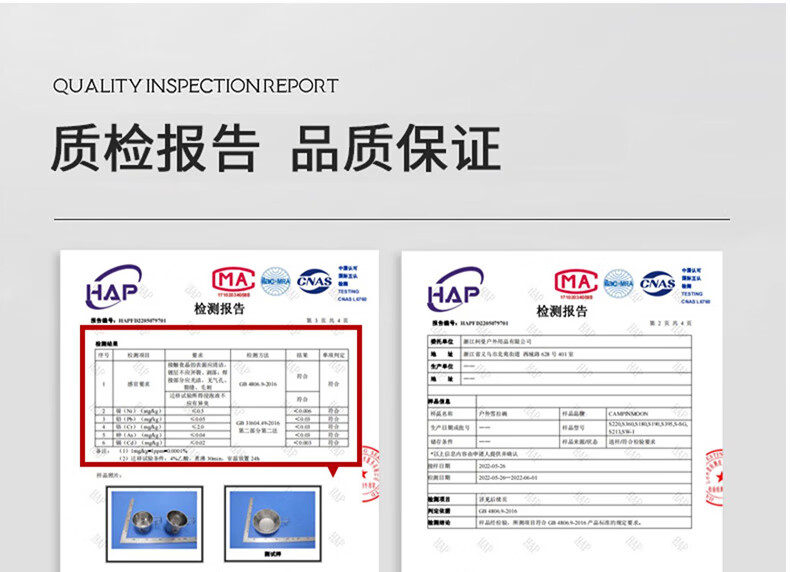Click the chromium (Cr) row in the results table

(x=222, y=427)
